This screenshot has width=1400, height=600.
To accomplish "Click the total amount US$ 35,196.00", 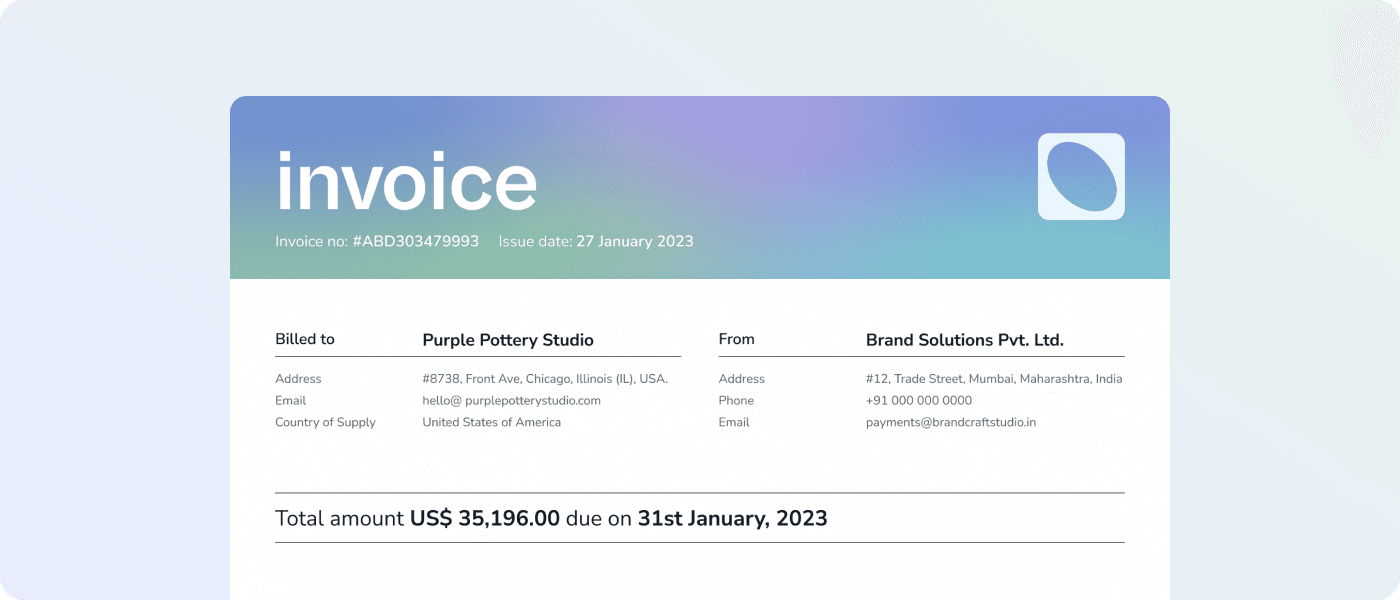I will click(x=485, y=518).
